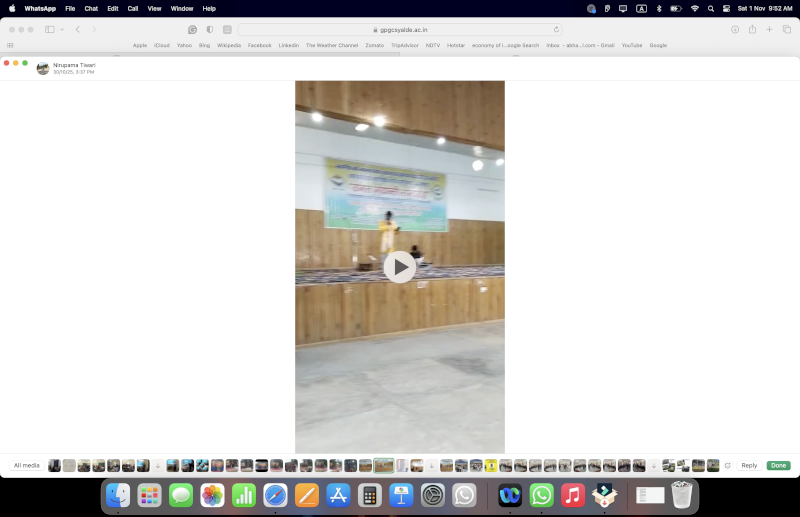Open the Spotlight search icon in menu bar

click(x=711, y=8)
